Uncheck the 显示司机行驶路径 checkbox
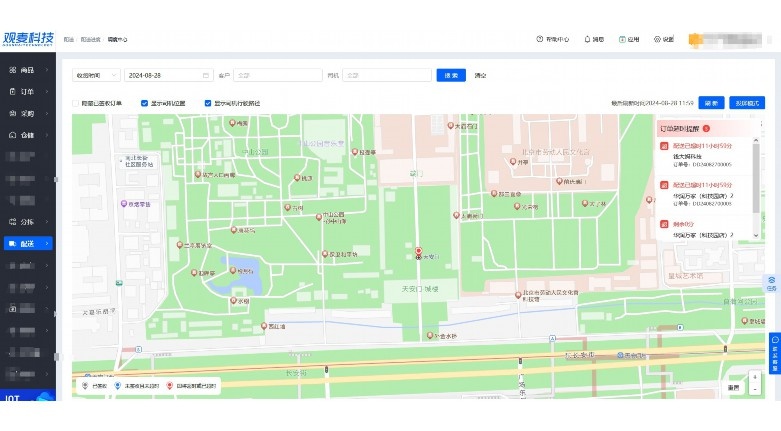 coord(208,103)
